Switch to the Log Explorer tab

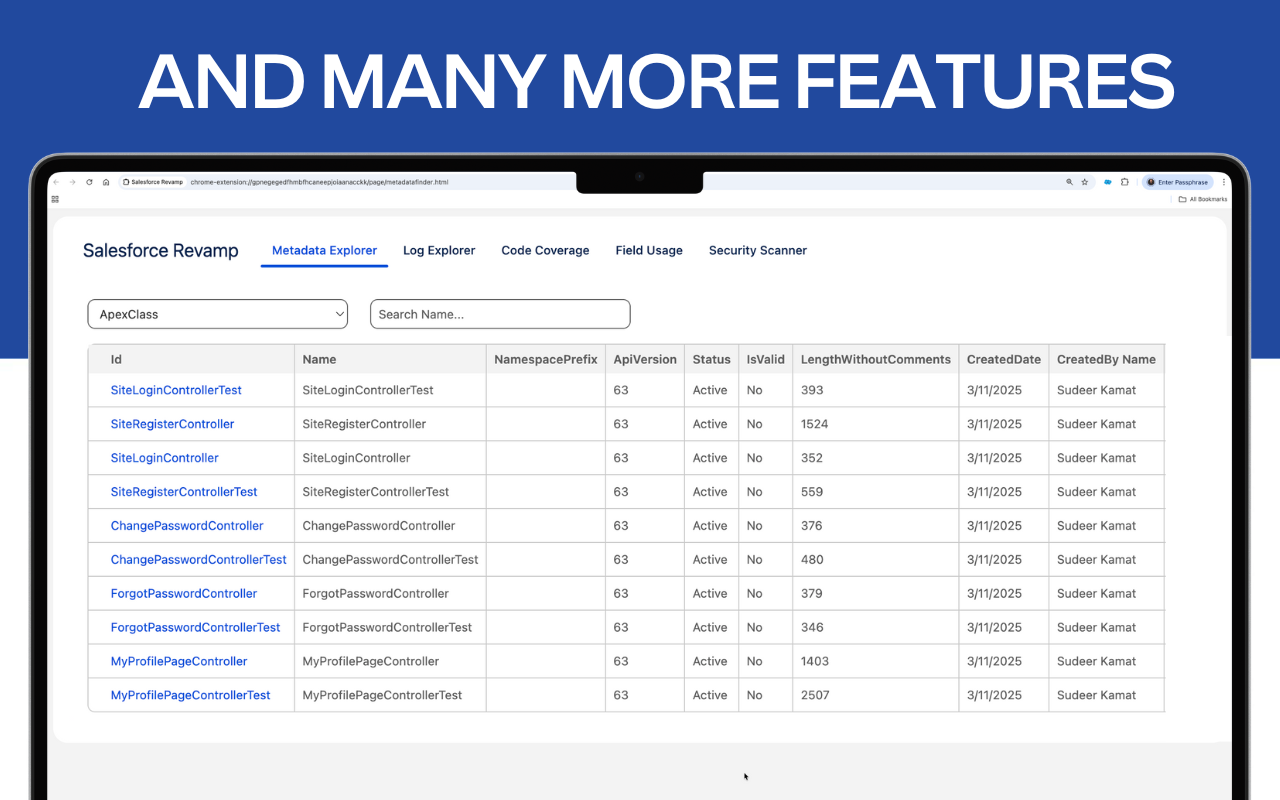click(x=439, y=250)
